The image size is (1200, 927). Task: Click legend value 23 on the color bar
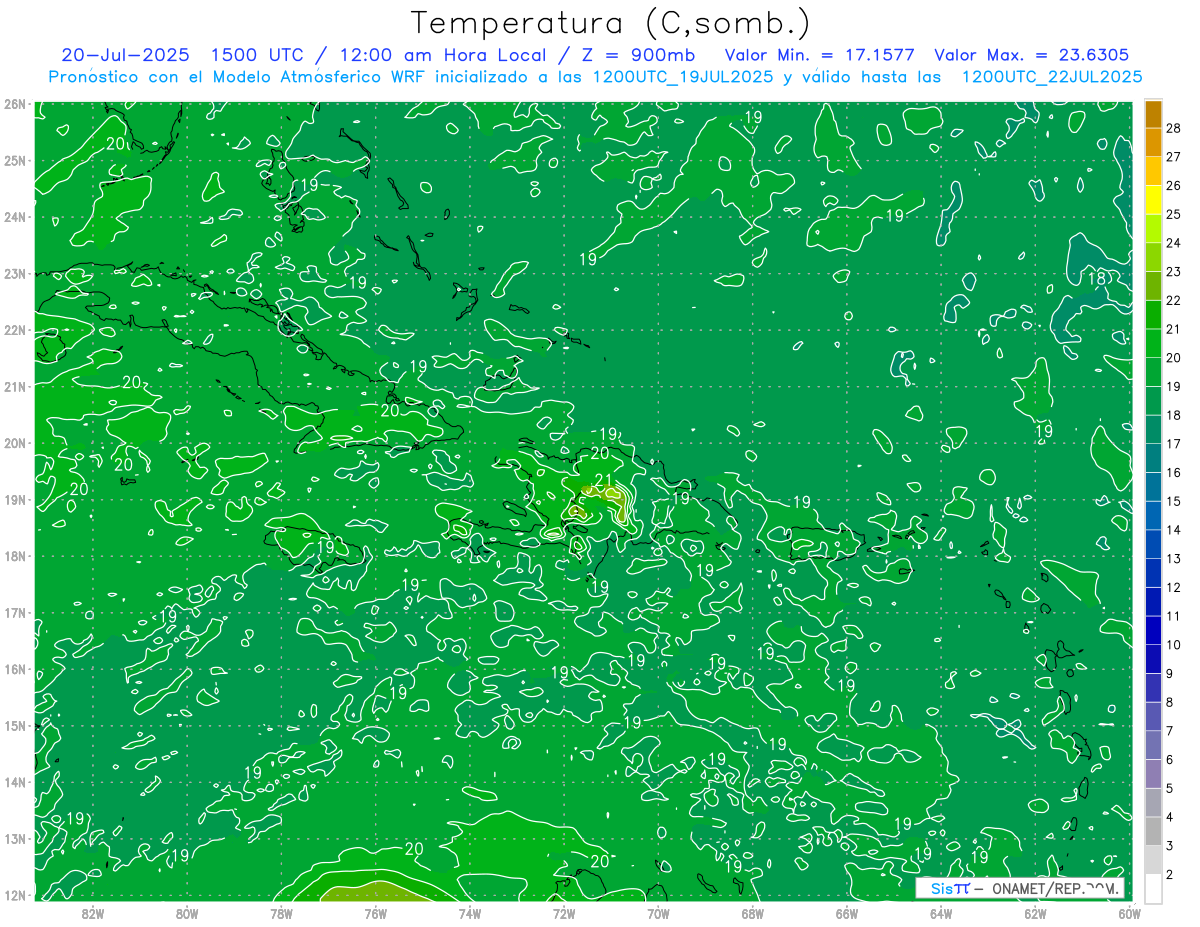(x=1173, y=272)
